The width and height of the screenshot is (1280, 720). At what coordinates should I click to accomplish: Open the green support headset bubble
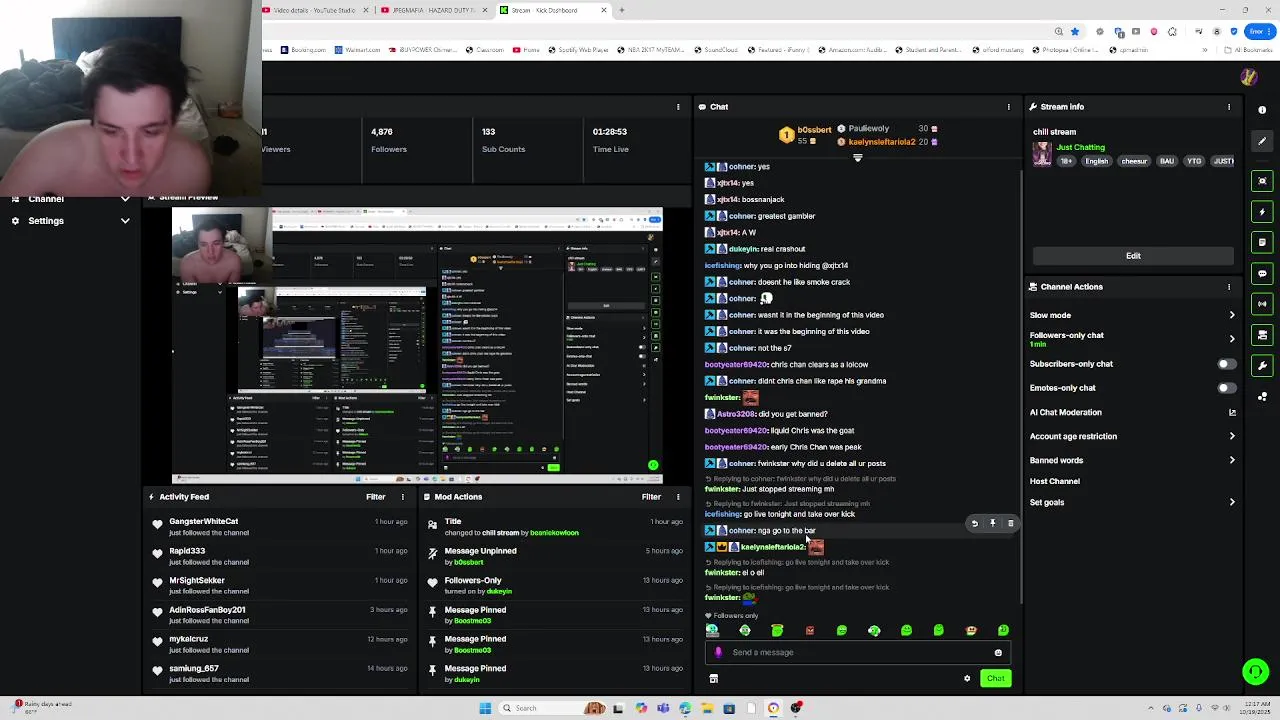tap(1255, 671)
